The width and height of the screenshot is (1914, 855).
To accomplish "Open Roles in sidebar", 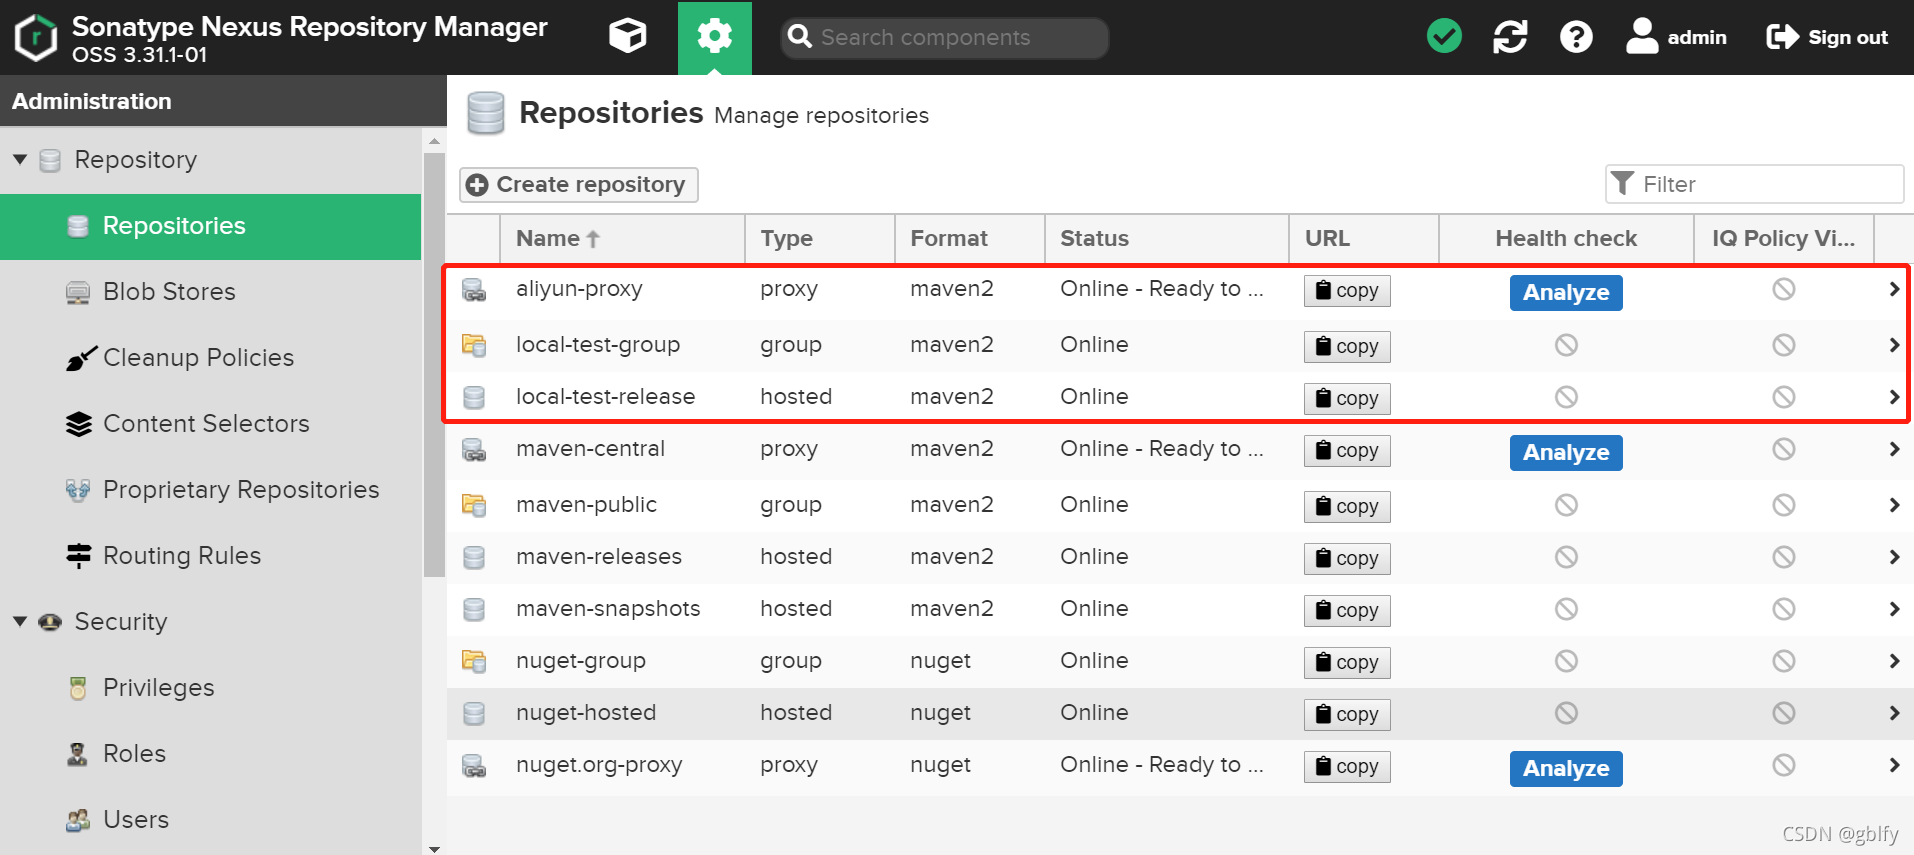I will click(210, 754).
